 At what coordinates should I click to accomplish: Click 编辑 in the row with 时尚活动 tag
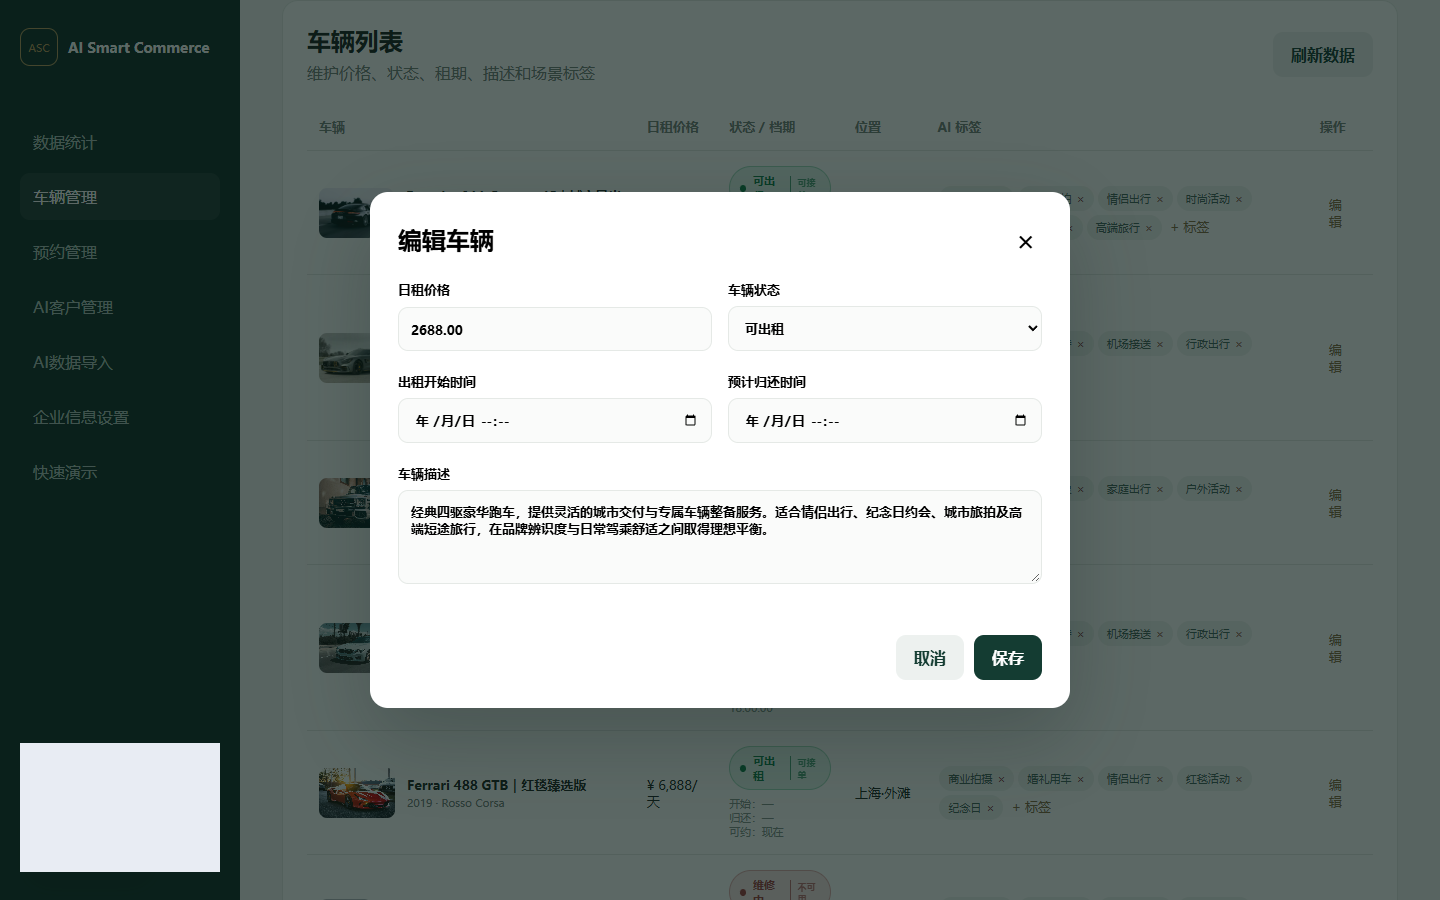pos(1335,213)
